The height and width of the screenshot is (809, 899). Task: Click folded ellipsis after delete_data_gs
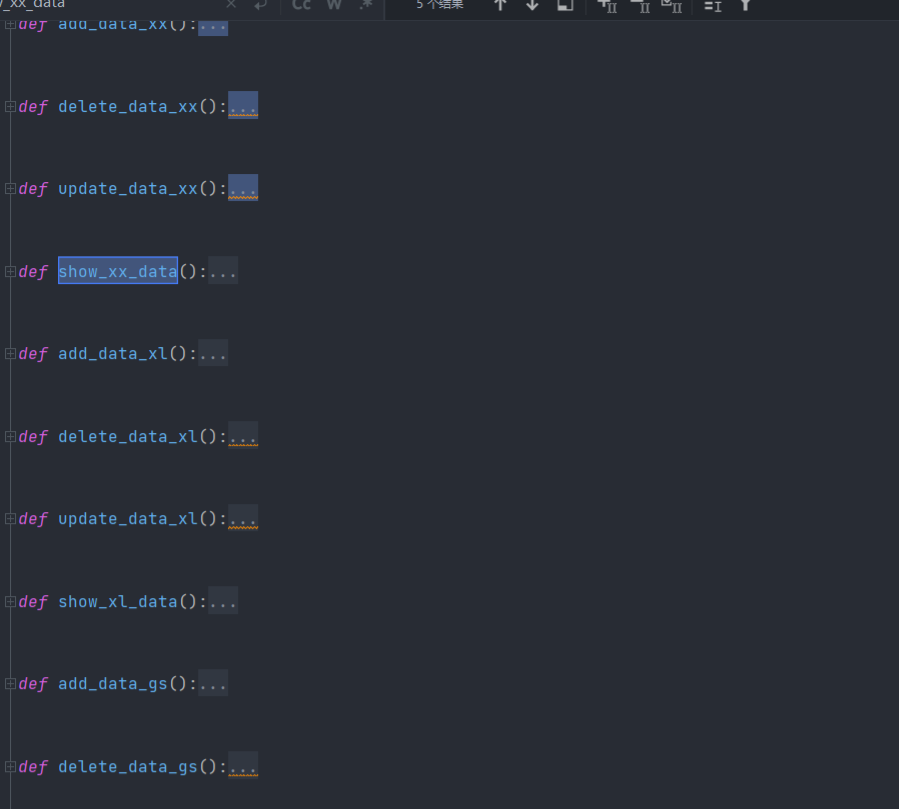coord(243,765)
